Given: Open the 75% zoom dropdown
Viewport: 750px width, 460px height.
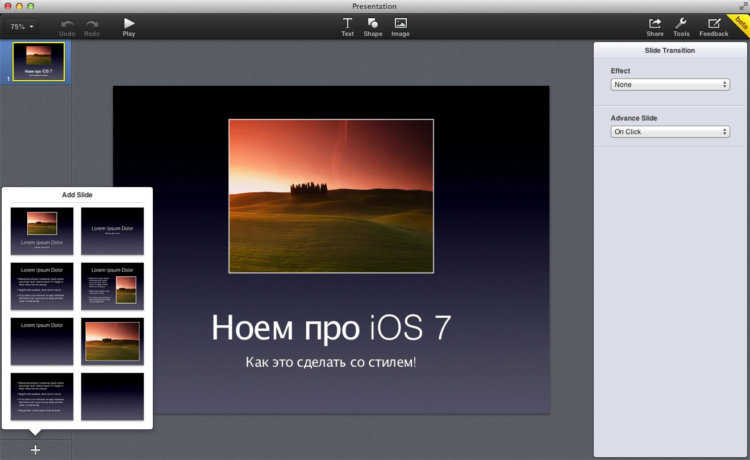Looking at the screenshot, I should pyautogui.click(x=22, y=26).
